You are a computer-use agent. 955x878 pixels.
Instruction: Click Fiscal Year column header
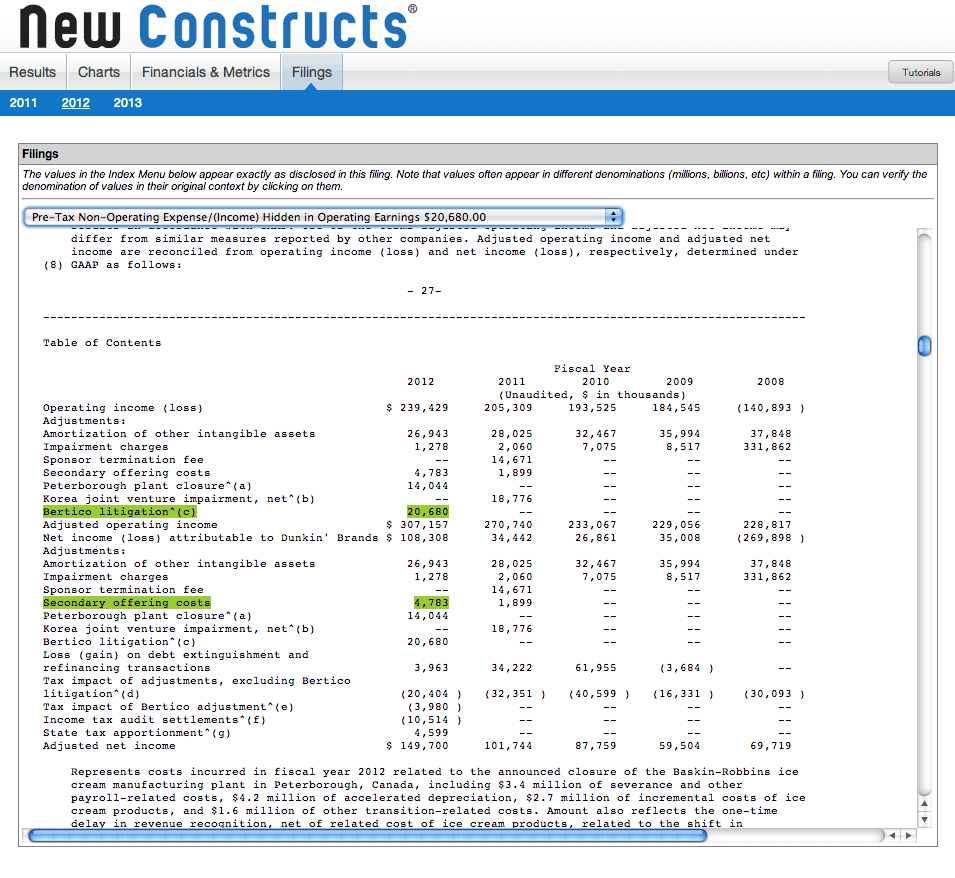[592, 369]
